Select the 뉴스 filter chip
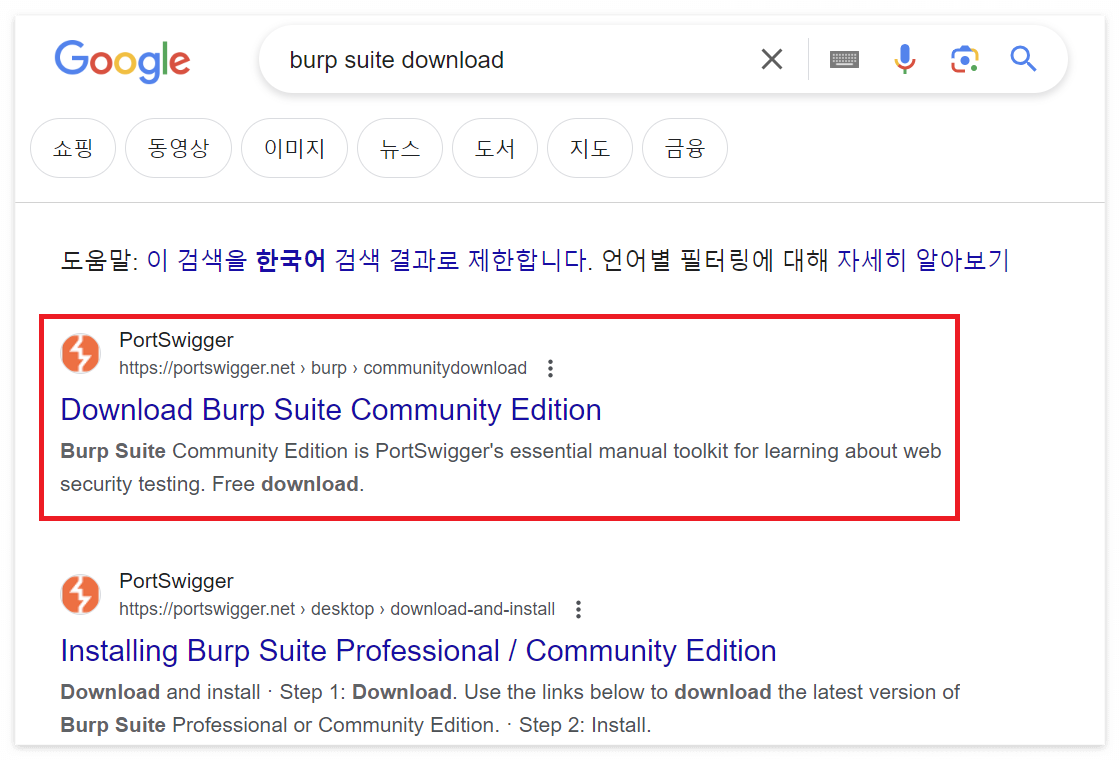 pyautogui.click(x=400, y=149)
